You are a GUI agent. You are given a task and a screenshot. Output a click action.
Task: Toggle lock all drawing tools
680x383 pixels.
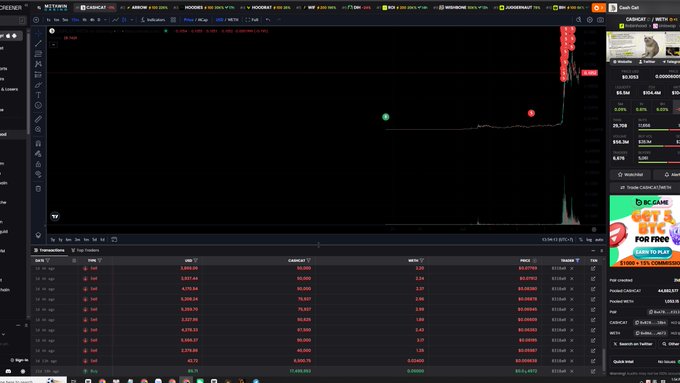(38, 164)
